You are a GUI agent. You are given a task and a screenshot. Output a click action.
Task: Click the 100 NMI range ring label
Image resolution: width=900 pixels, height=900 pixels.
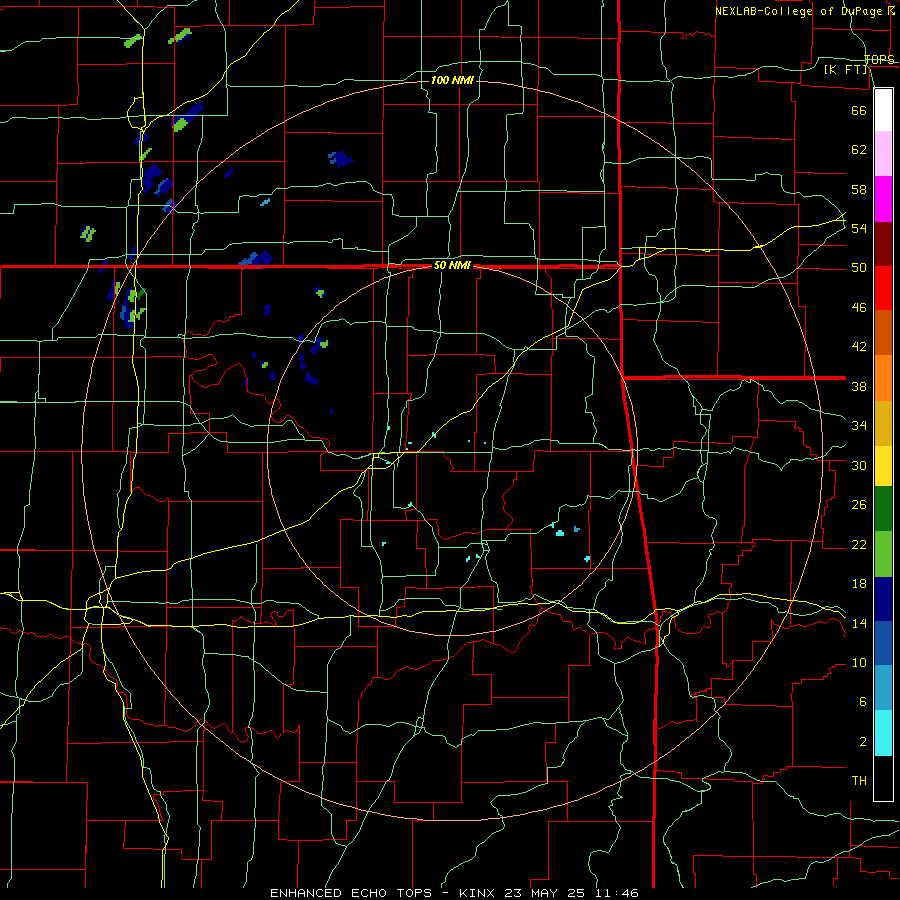pyautogui.click(x=452, y=80)
